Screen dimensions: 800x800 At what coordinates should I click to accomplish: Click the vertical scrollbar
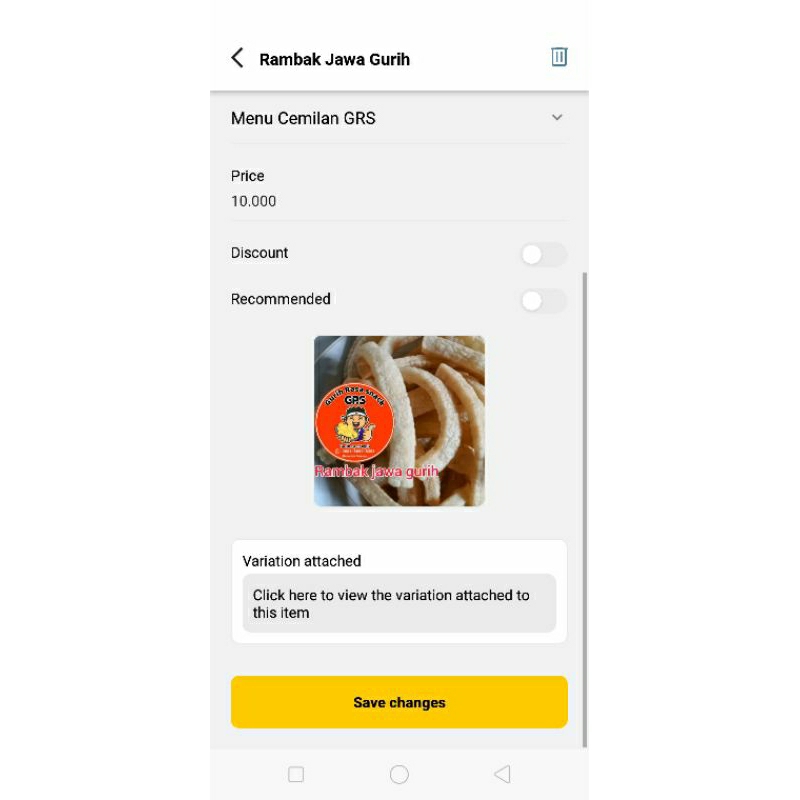coord(585,510)
